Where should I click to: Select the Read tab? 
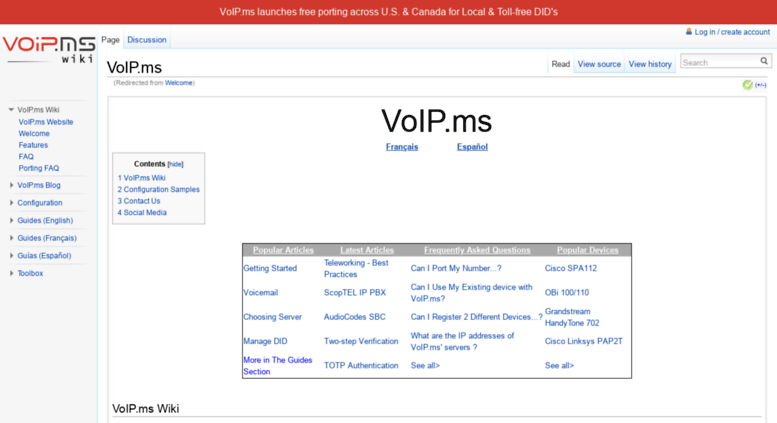(560, 64)
